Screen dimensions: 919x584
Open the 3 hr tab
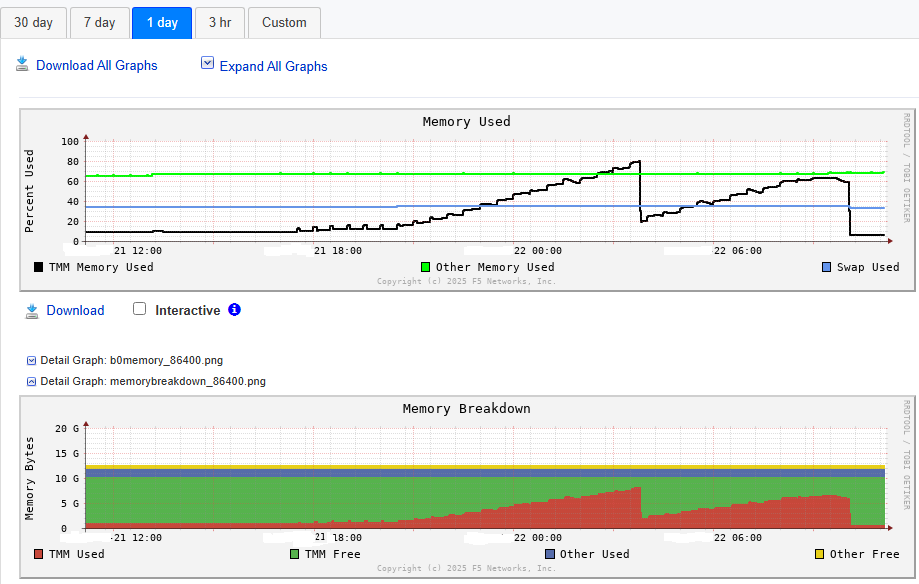[219, 21]
